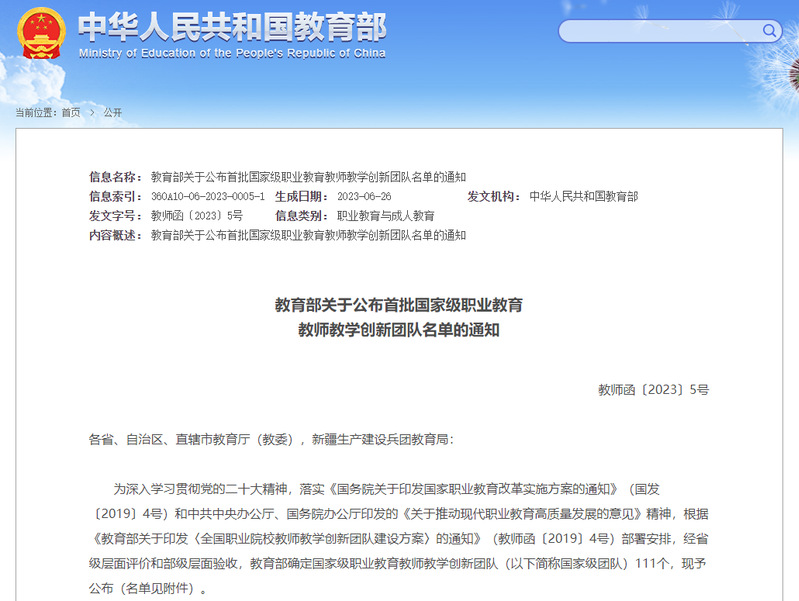Viewport: 799px width, 601px height.
Task: Click the article heading line 教育部关于公布首批国家级职业教育
Action: (x=398, y=305)
